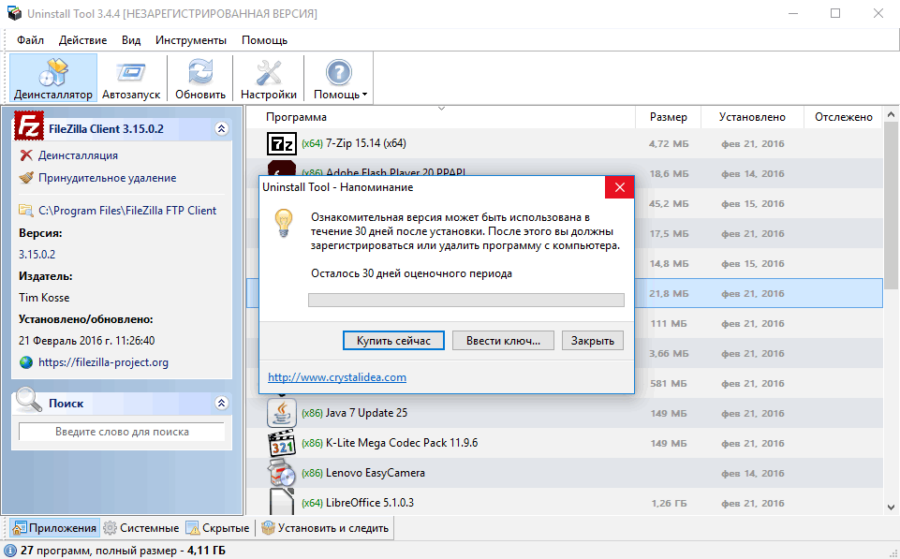Image resolution: width=900 pixels, height=559 pixels.
Task: Select LibreOffice 5.1.0.3 row
Action: 565,502
